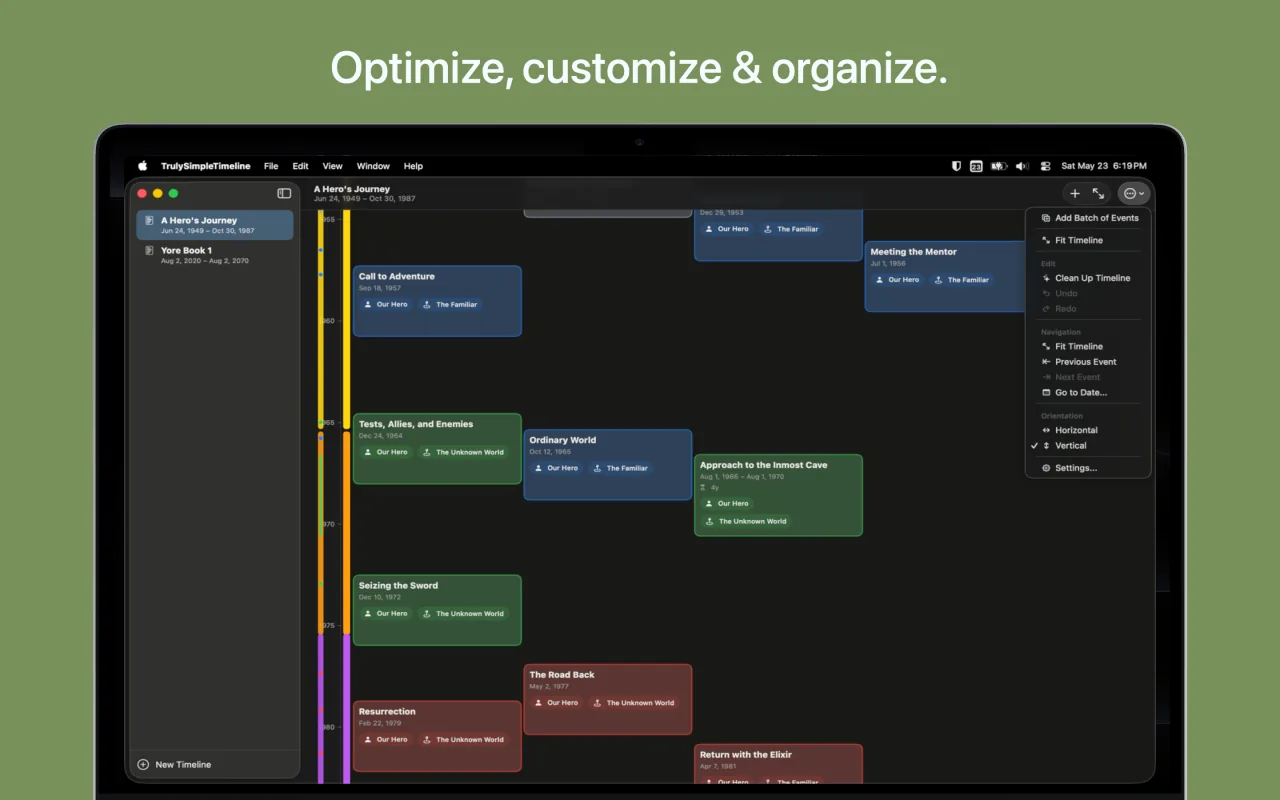Click the volume speaker menu bar icon

(x=1022, y=166)
